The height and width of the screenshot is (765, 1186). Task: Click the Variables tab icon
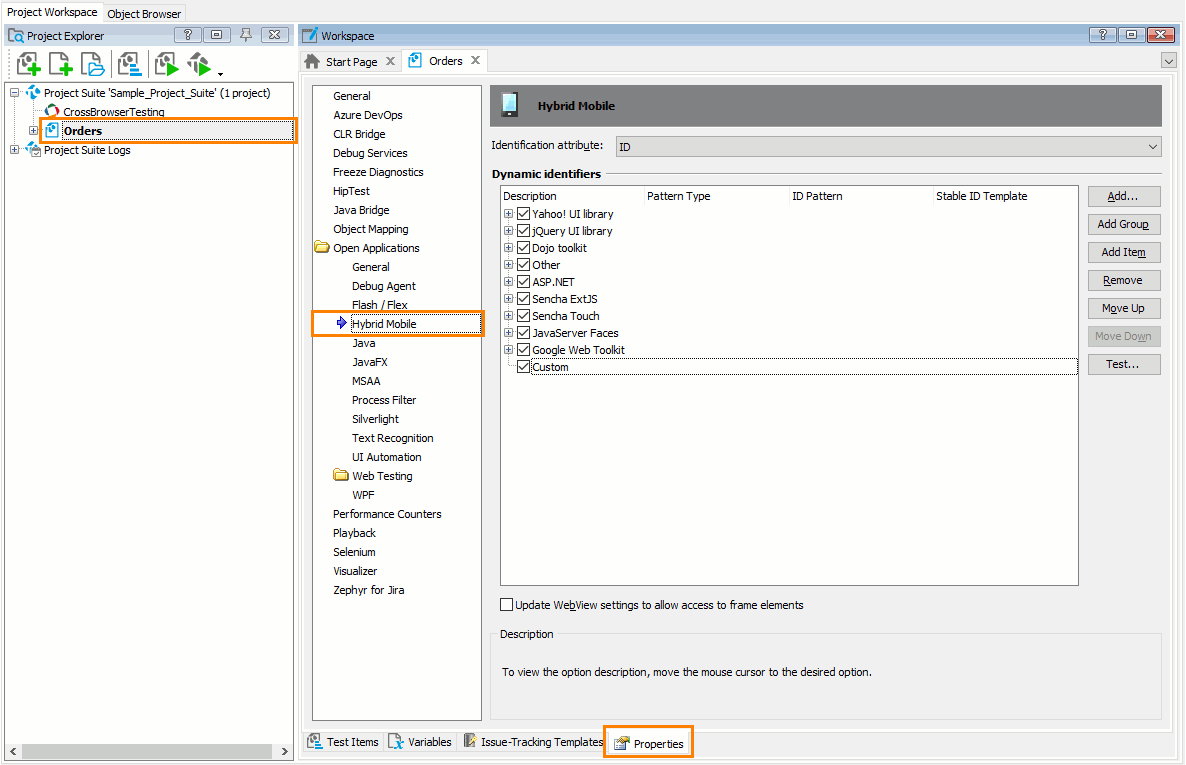pyautogui.click(x=396, y=742)
